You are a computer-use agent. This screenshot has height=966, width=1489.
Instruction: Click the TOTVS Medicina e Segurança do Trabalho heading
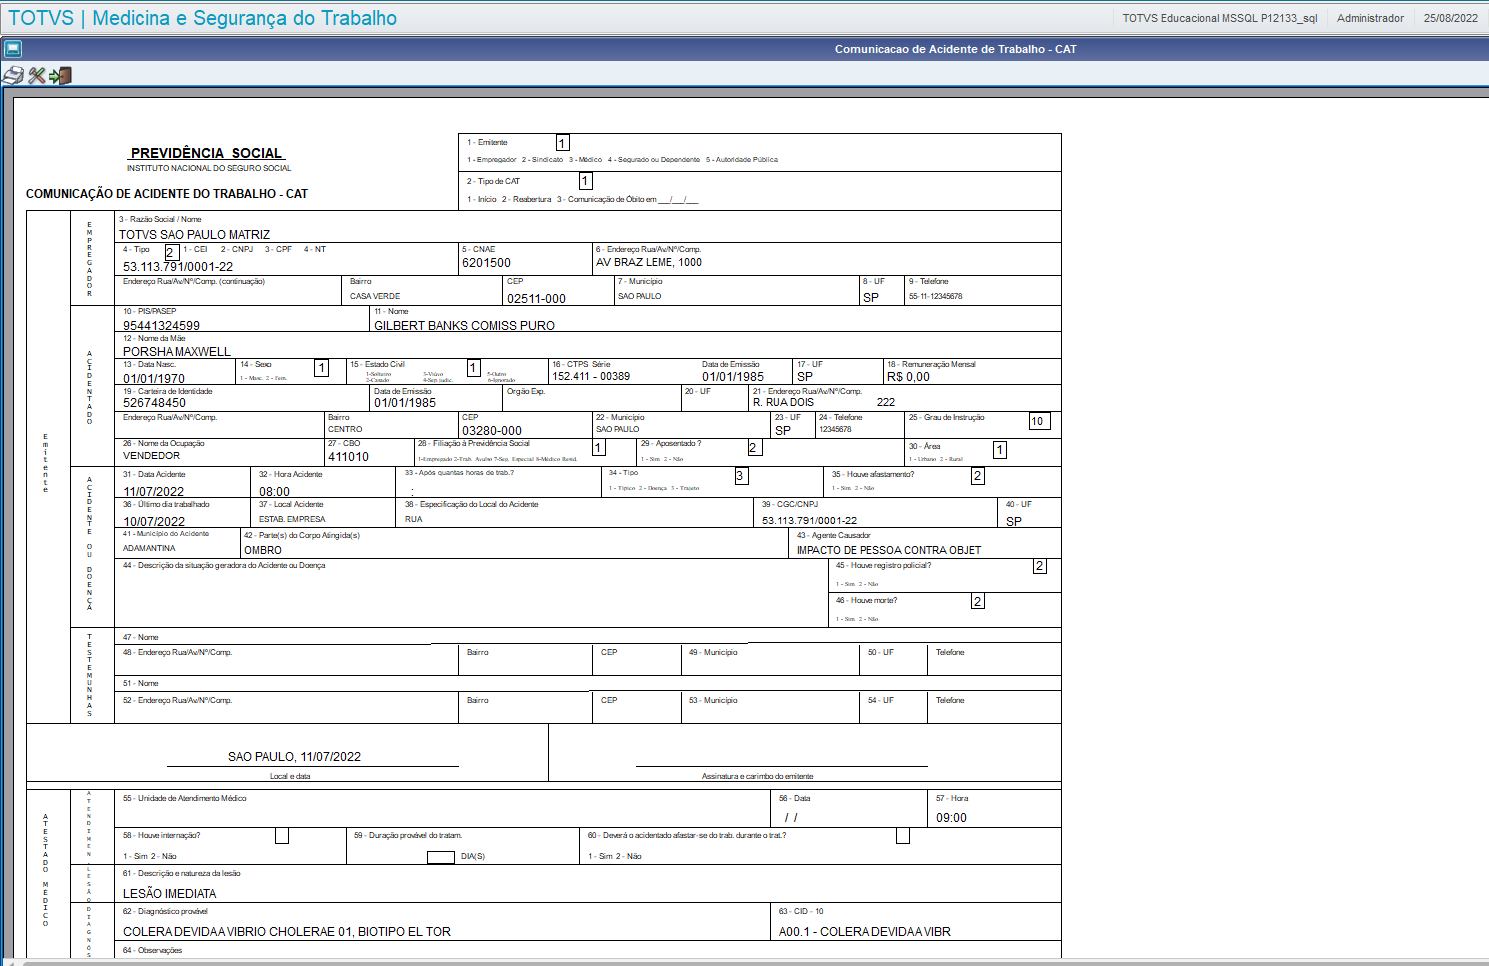point(203,18)
